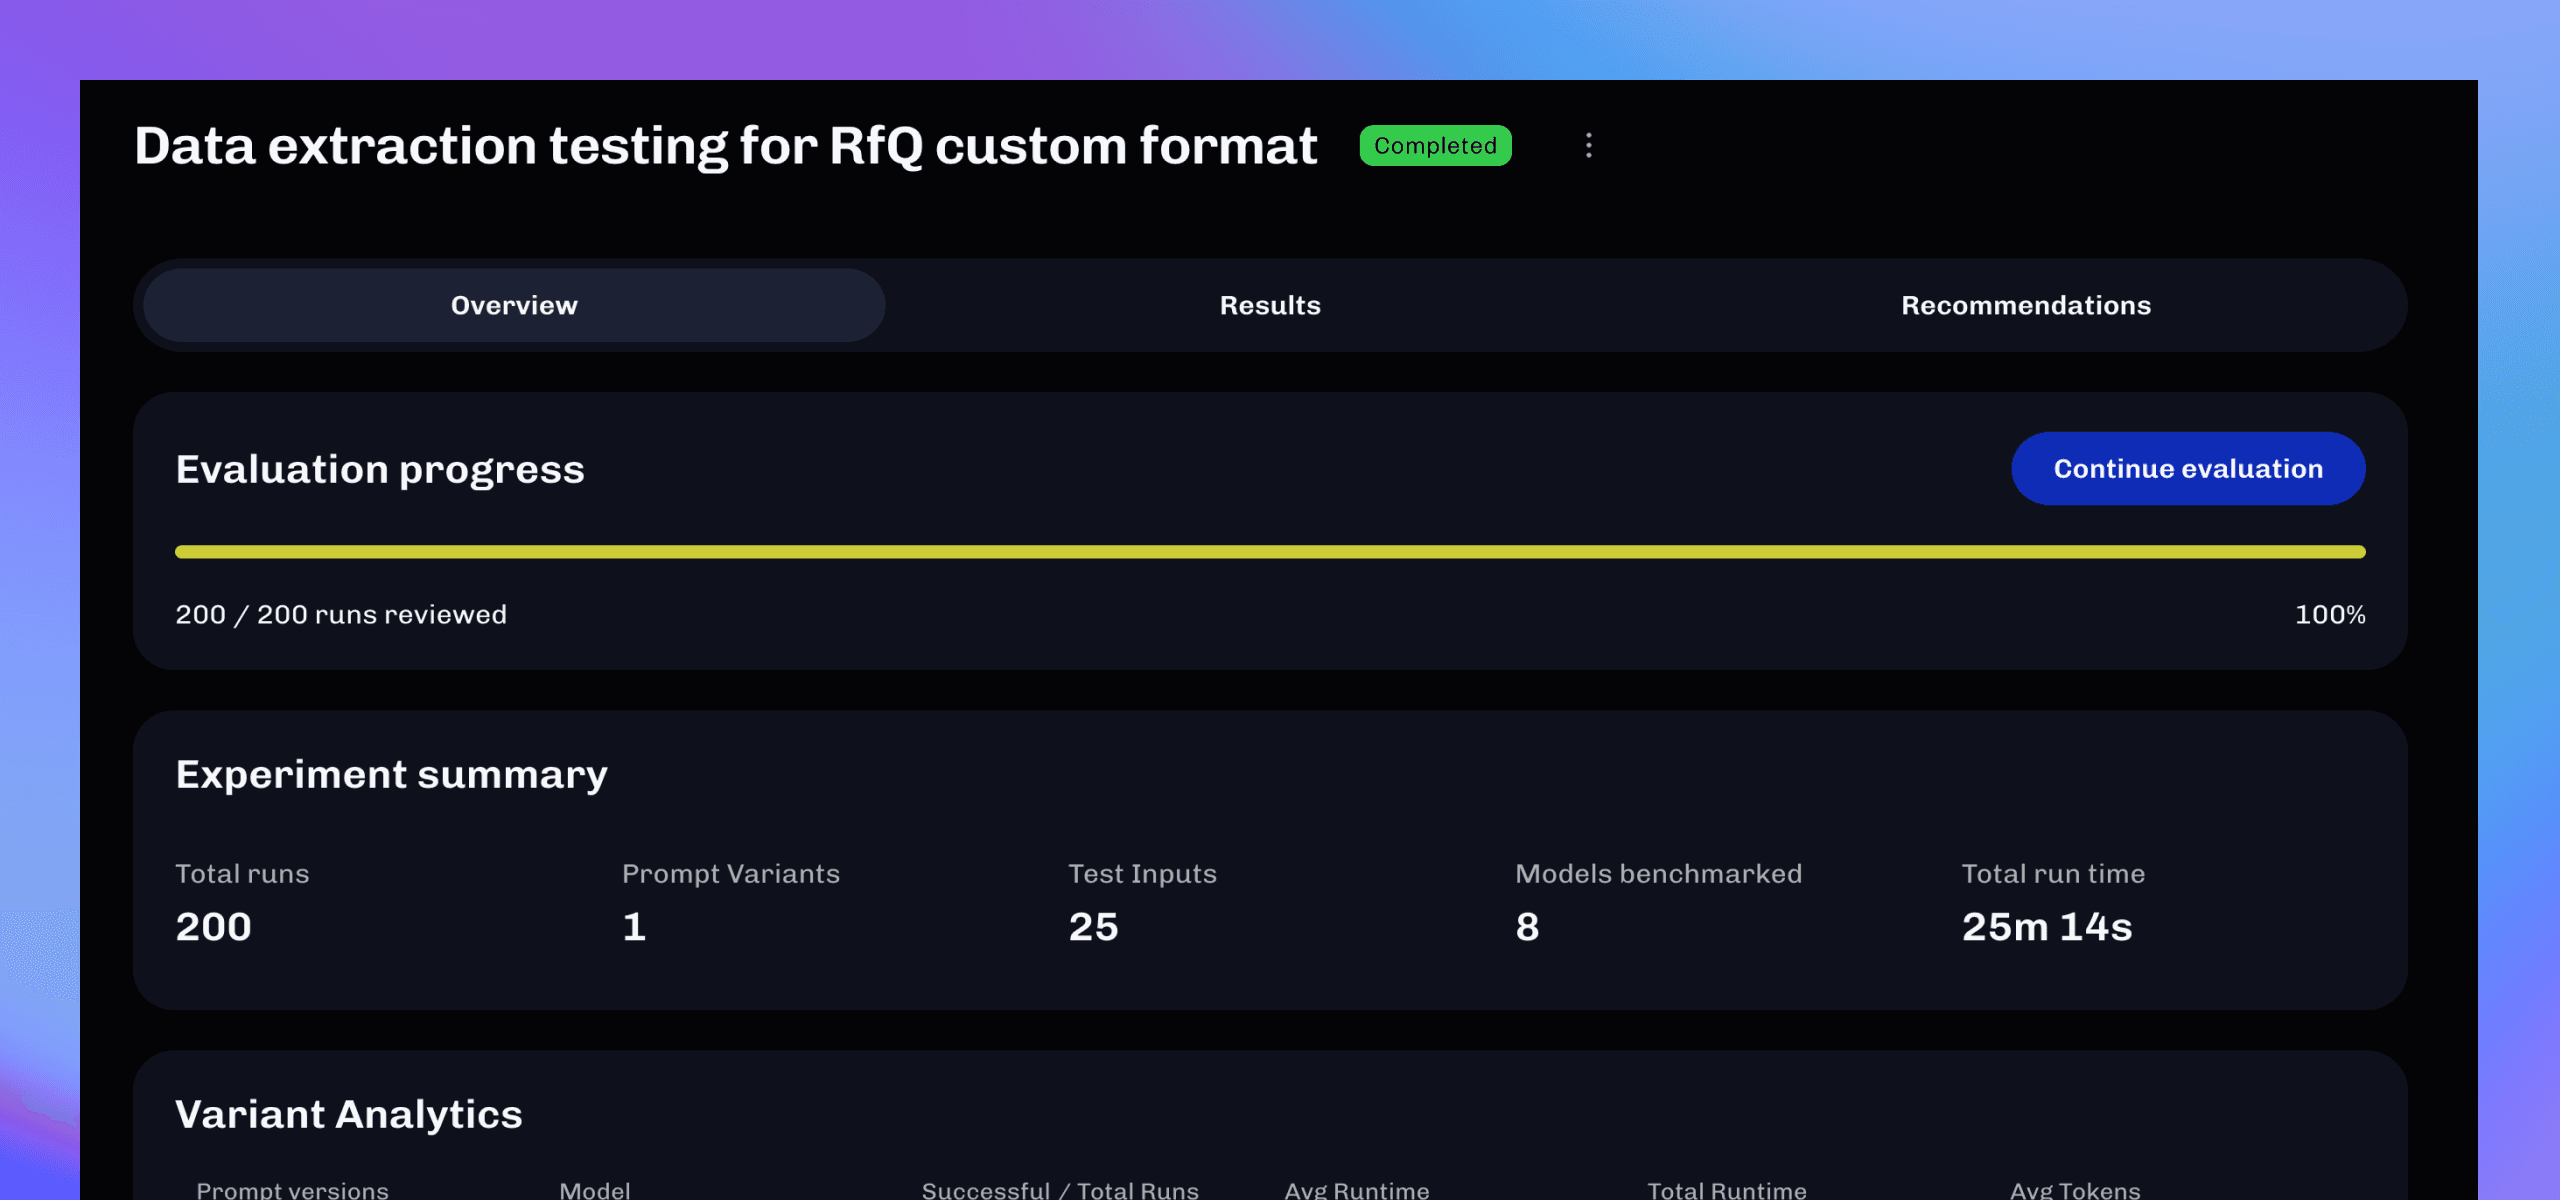Viewport: 2560px width, 1200px height.
Task: Sort by the Model column header
Action: [595, 1189]
